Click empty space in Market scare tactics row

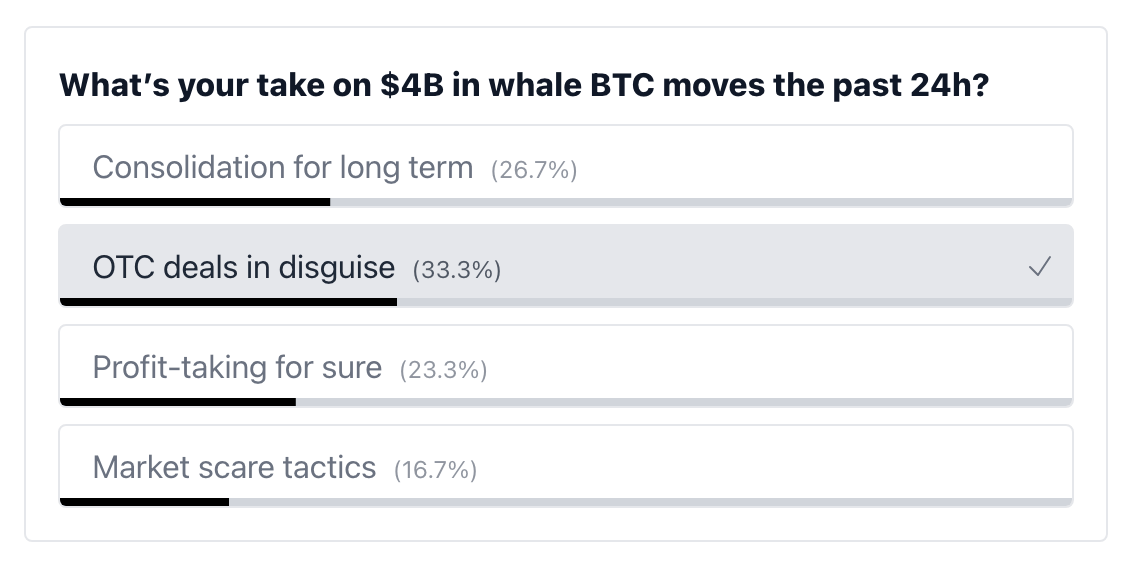(x=775, y=462)
